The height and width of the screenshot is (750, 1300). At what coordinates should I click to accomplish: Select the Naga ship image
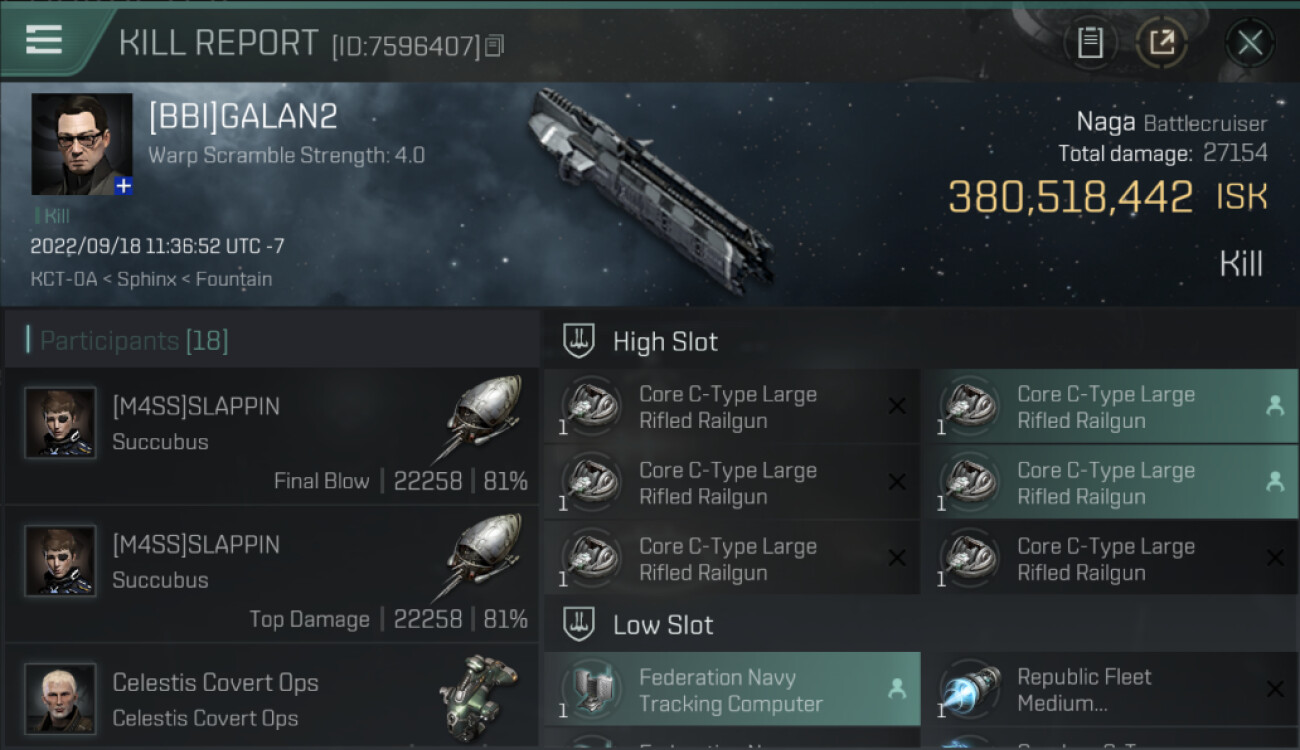point(652,190)
